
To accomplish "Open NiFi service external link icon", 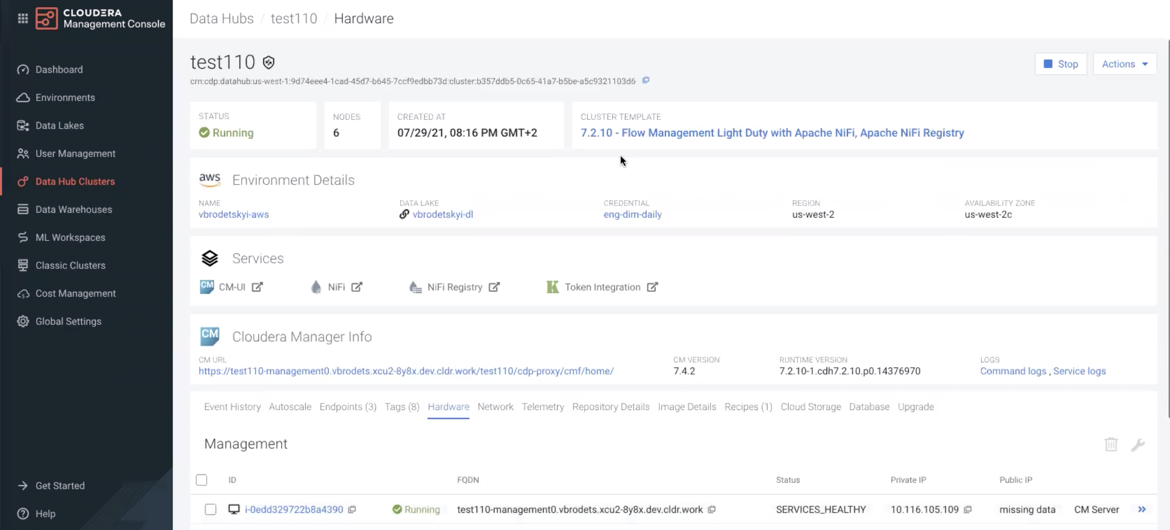I will click(357, 287).
